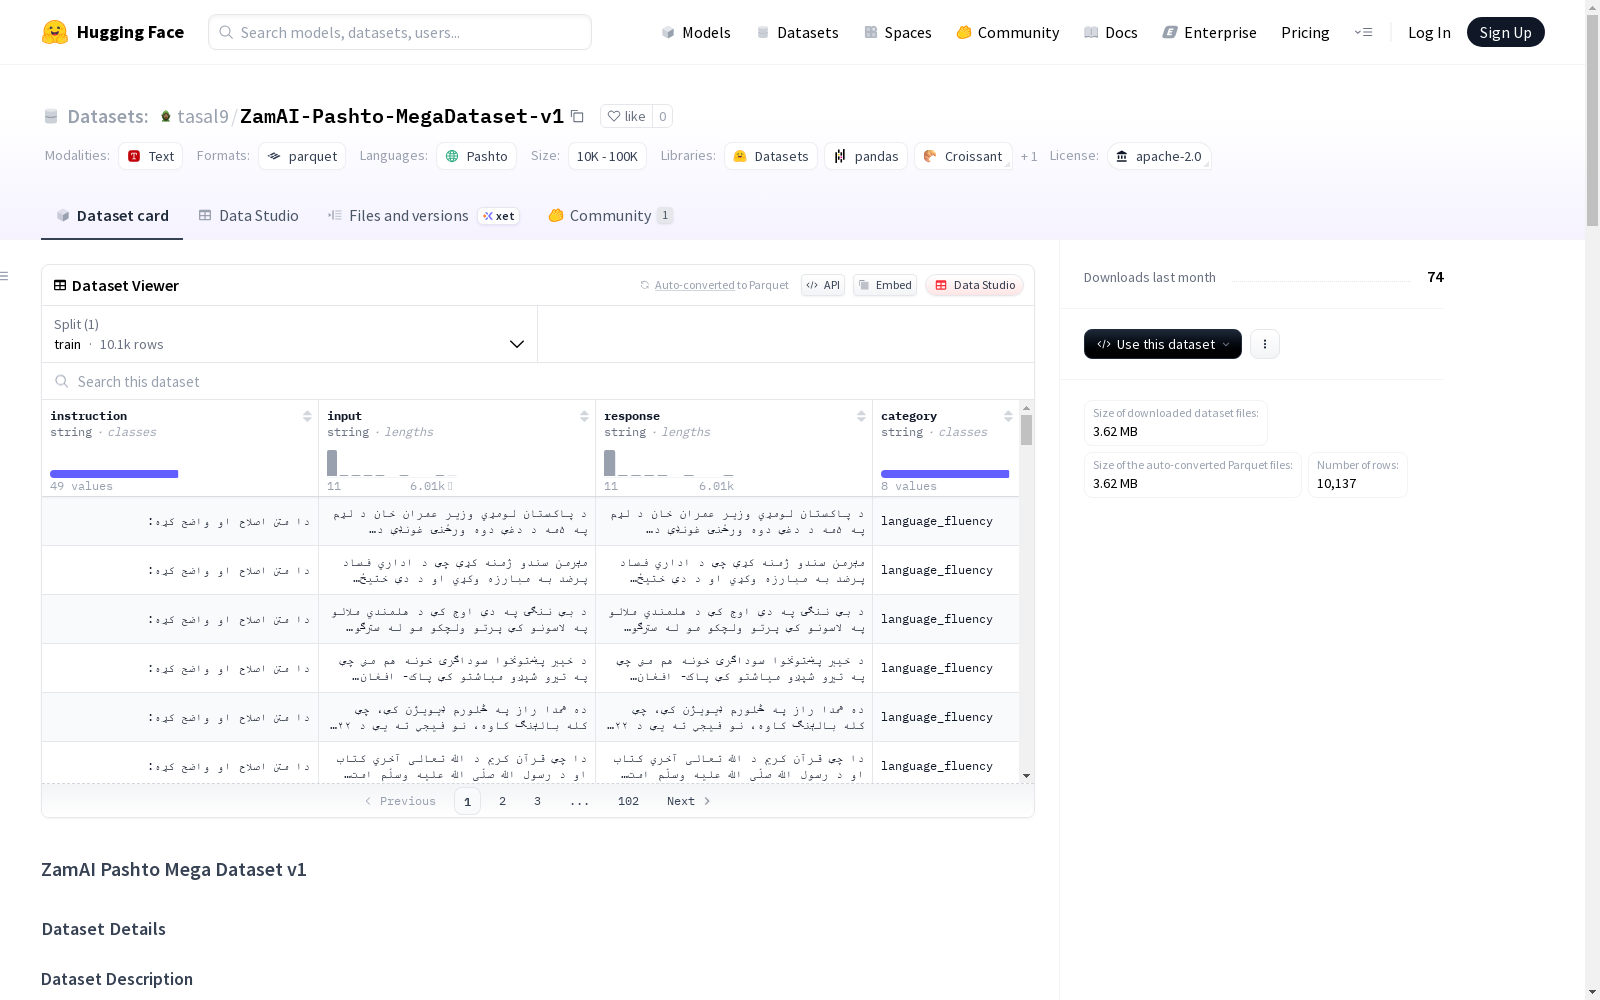
Task: Go to page 3 of the dataset
Action: point(537,801)
